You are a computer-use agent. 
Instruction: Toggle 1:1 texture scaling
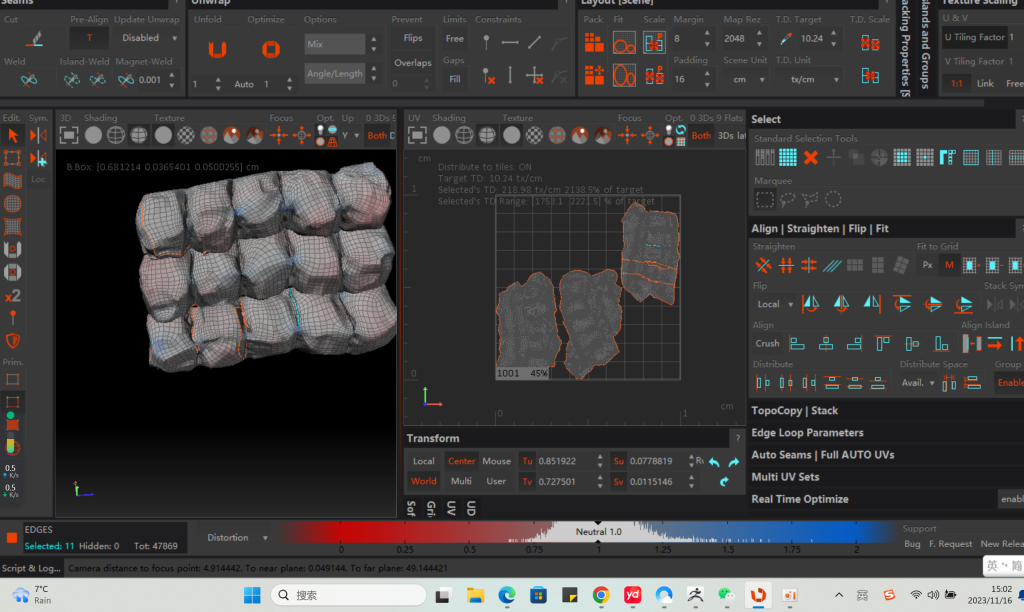pos(957,84)
